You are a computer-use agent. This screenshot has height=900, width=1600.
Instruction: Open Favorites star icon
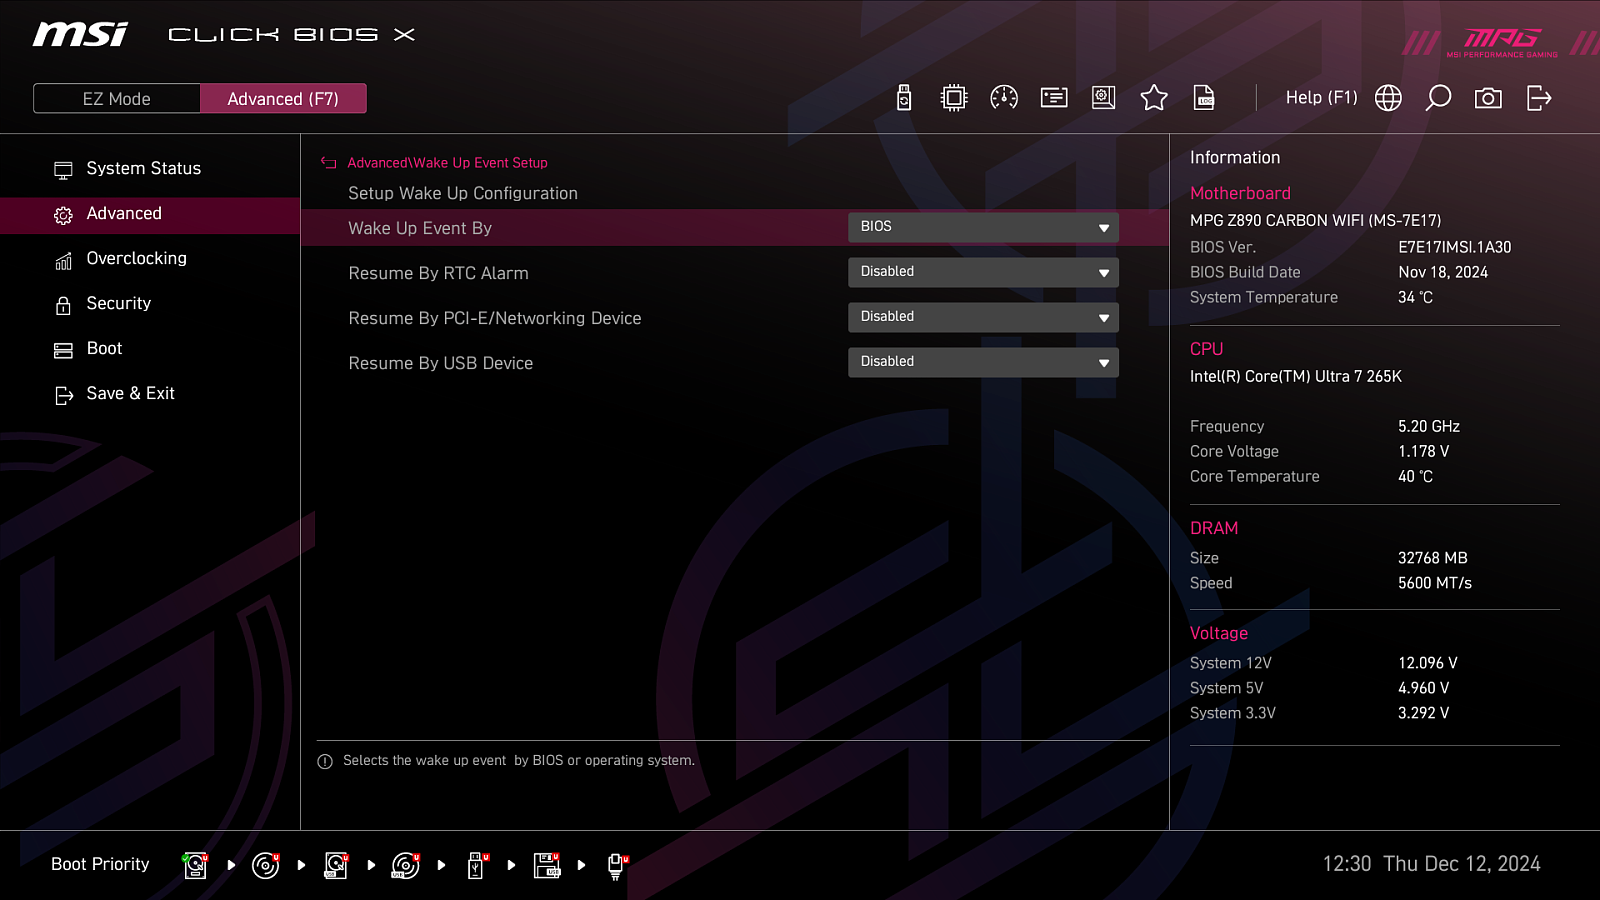click(x=1154, y=98)
